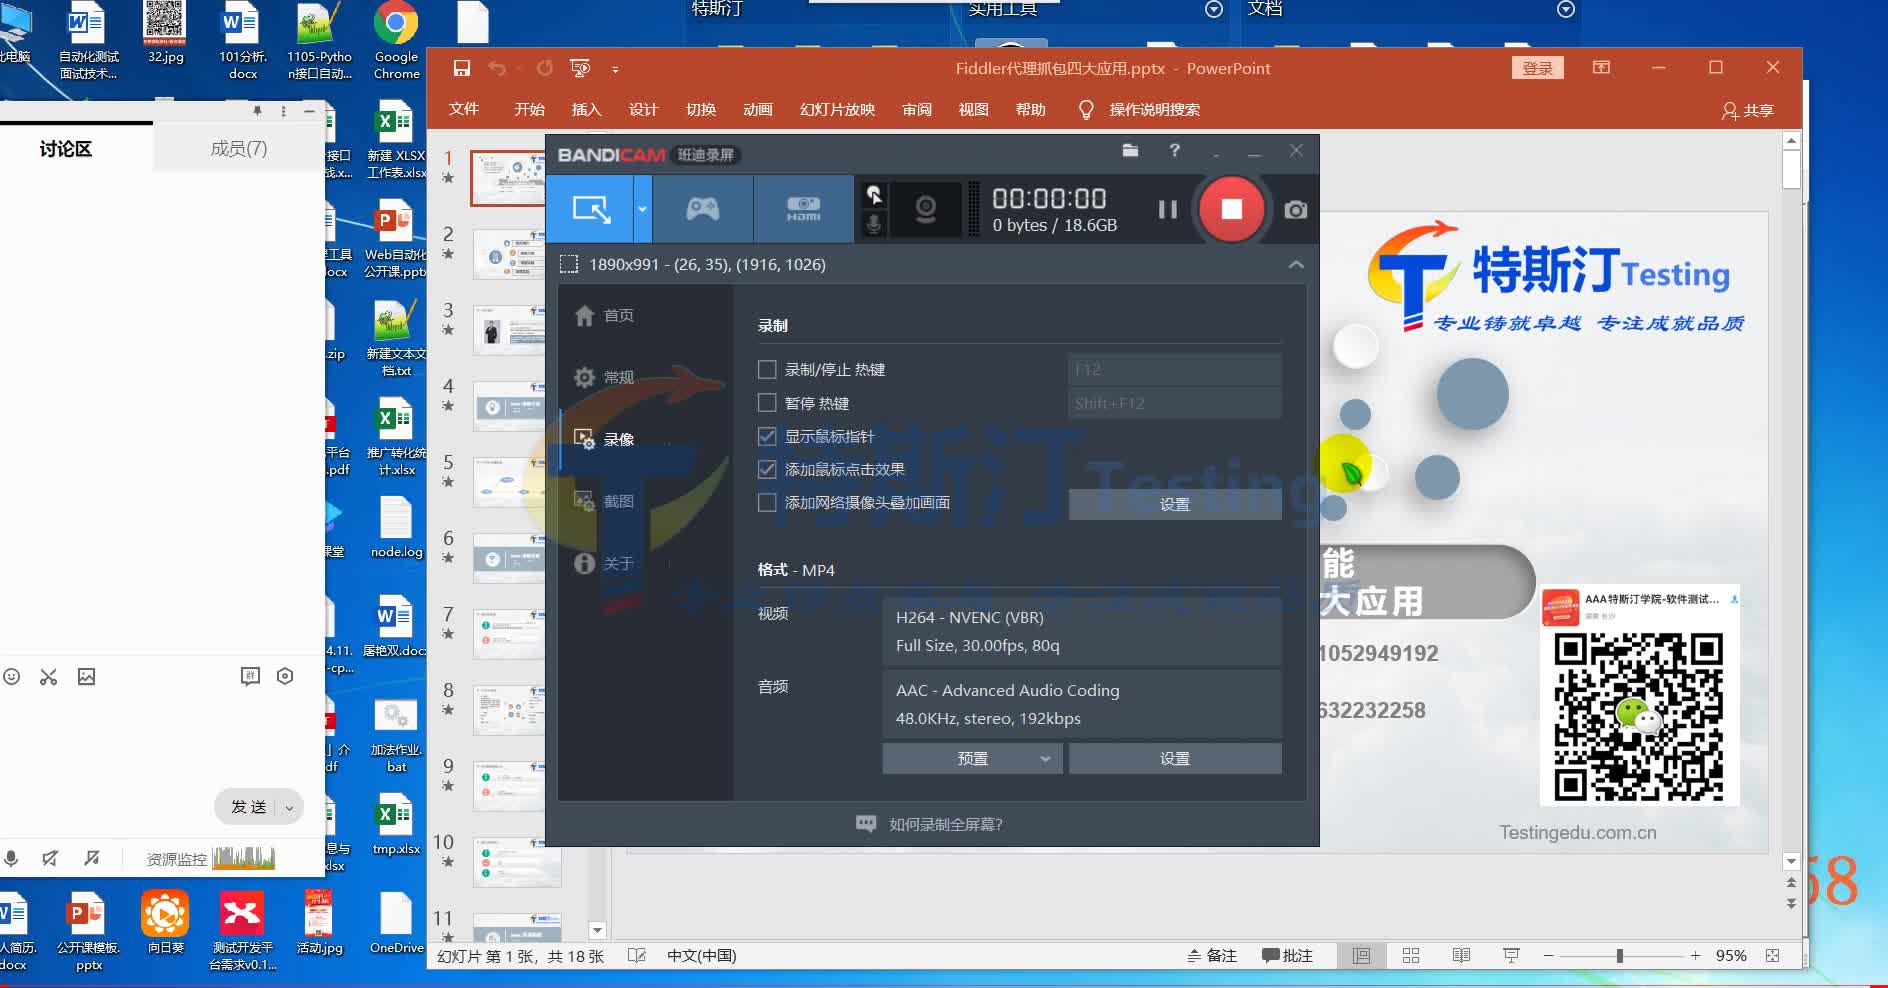Expand screen recording mode dropdown arrow
Image resolution: width=1888 pixels, height=988 pixels.
[x=643, y=209]
